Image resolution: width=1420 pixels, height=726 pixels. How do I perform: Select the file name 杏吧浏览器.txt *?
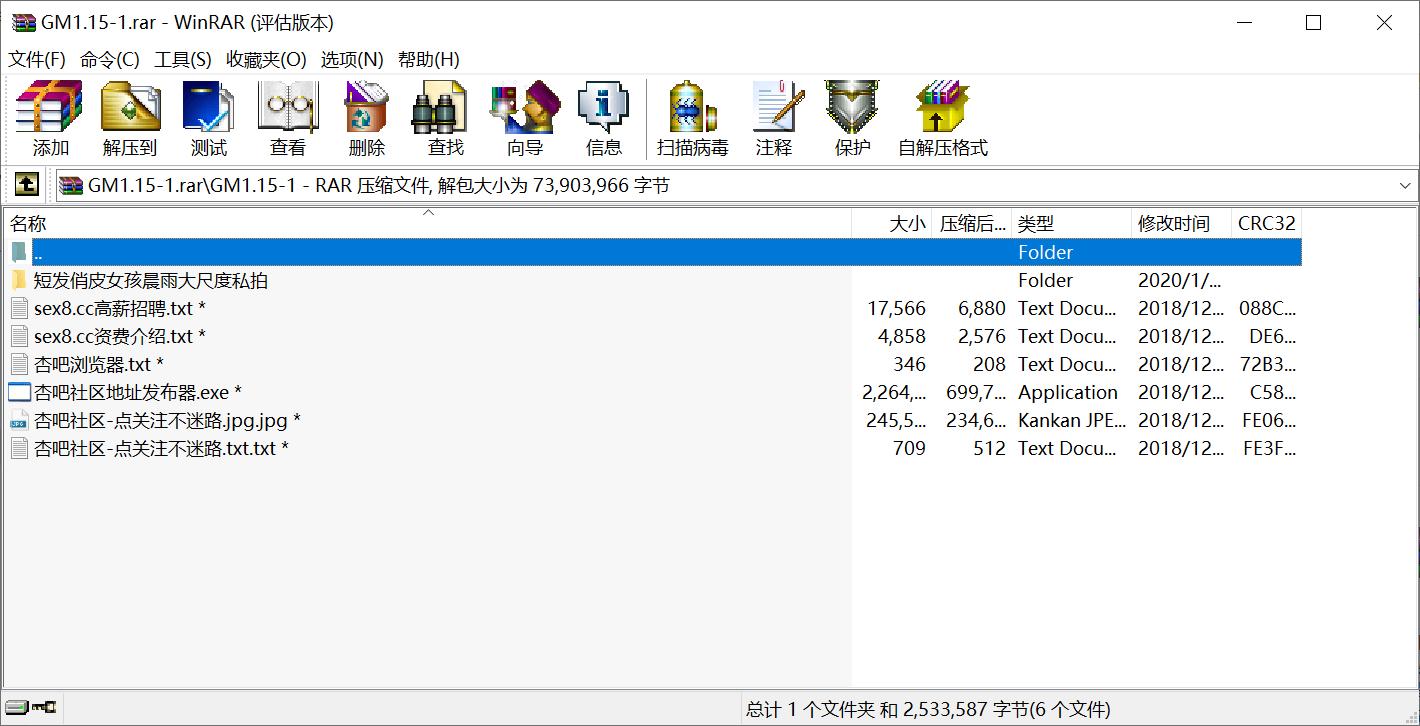(99, 364)
